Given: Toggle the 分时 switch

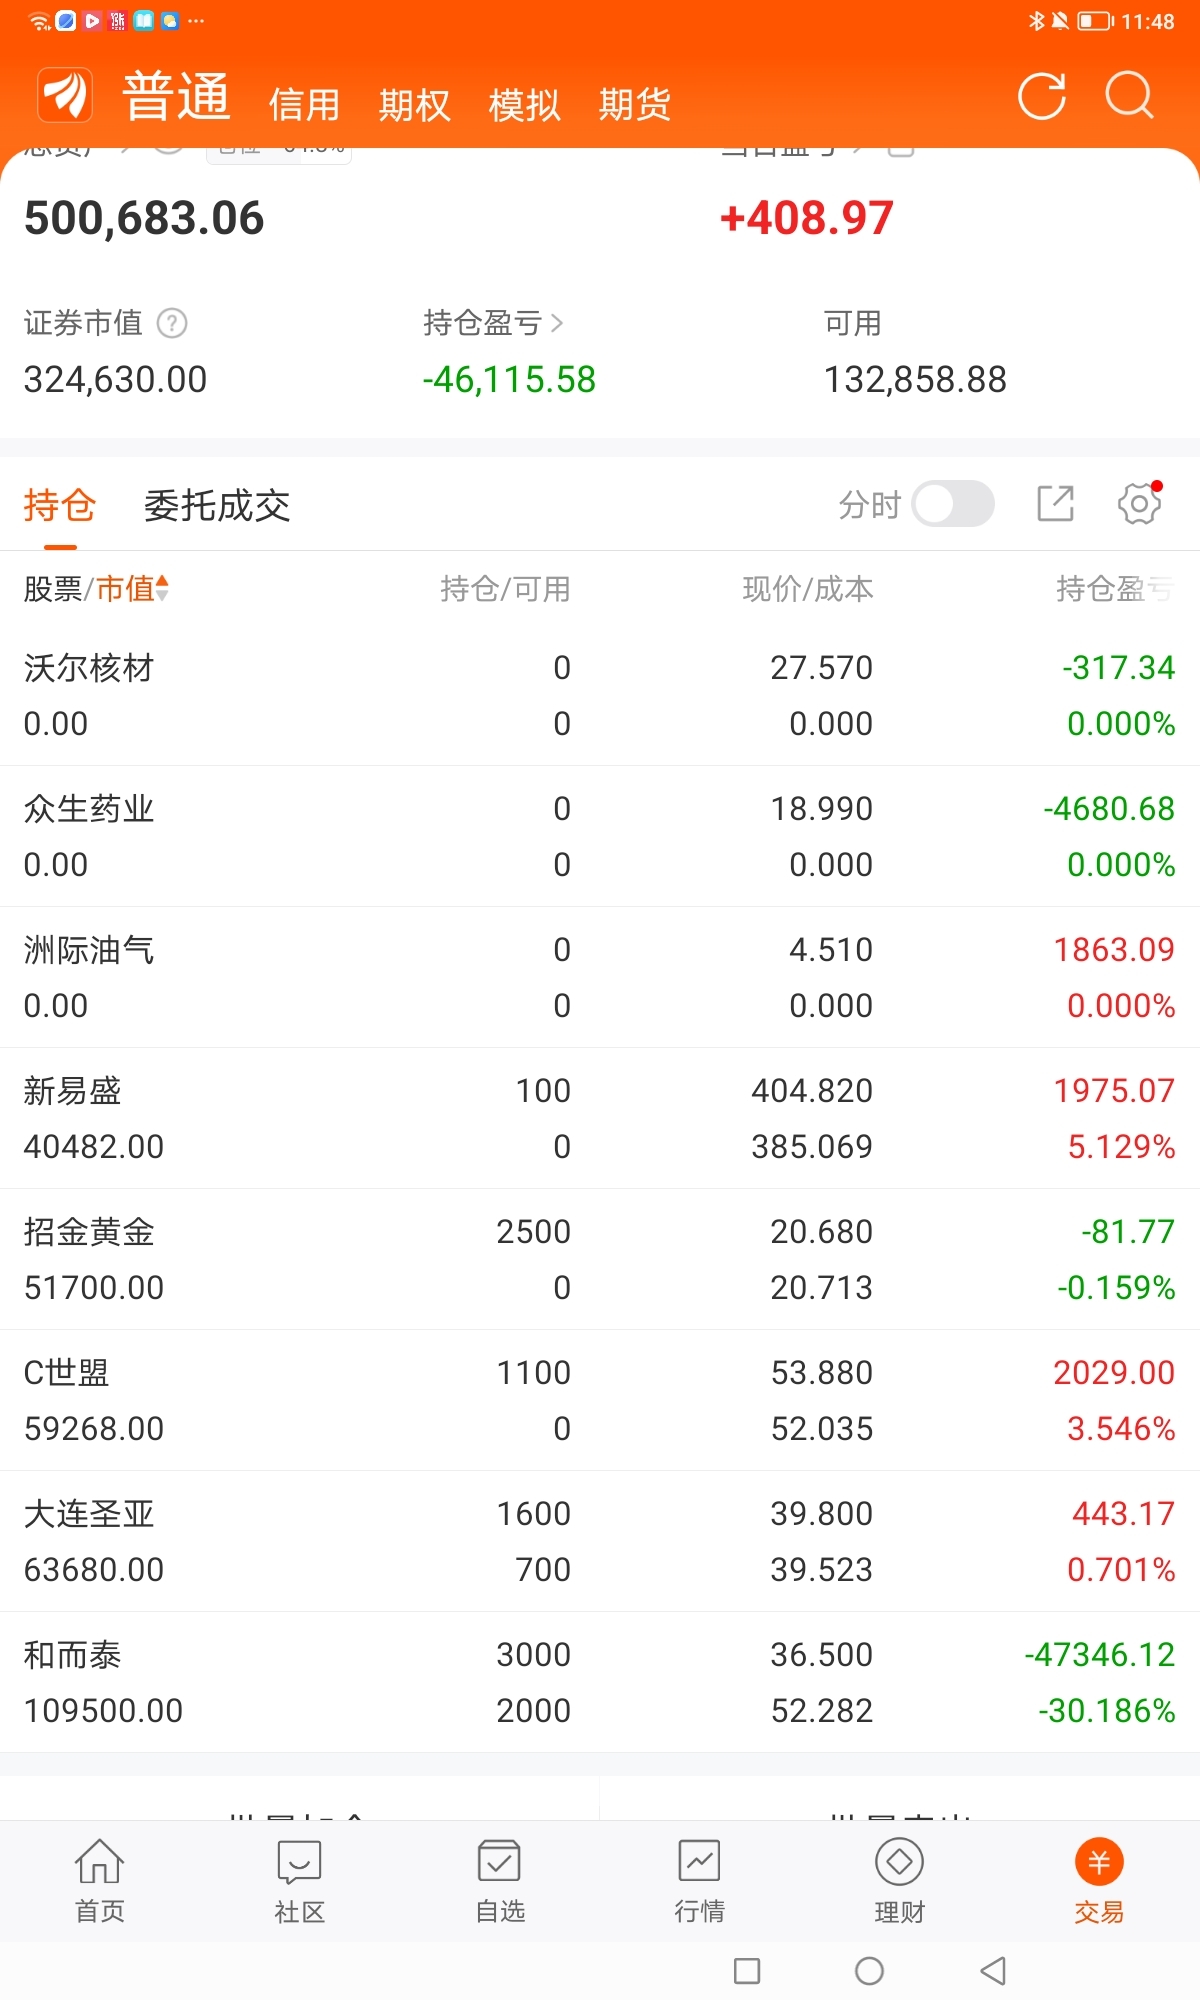Looking at the screenshot, I should (x=953, y=504).
